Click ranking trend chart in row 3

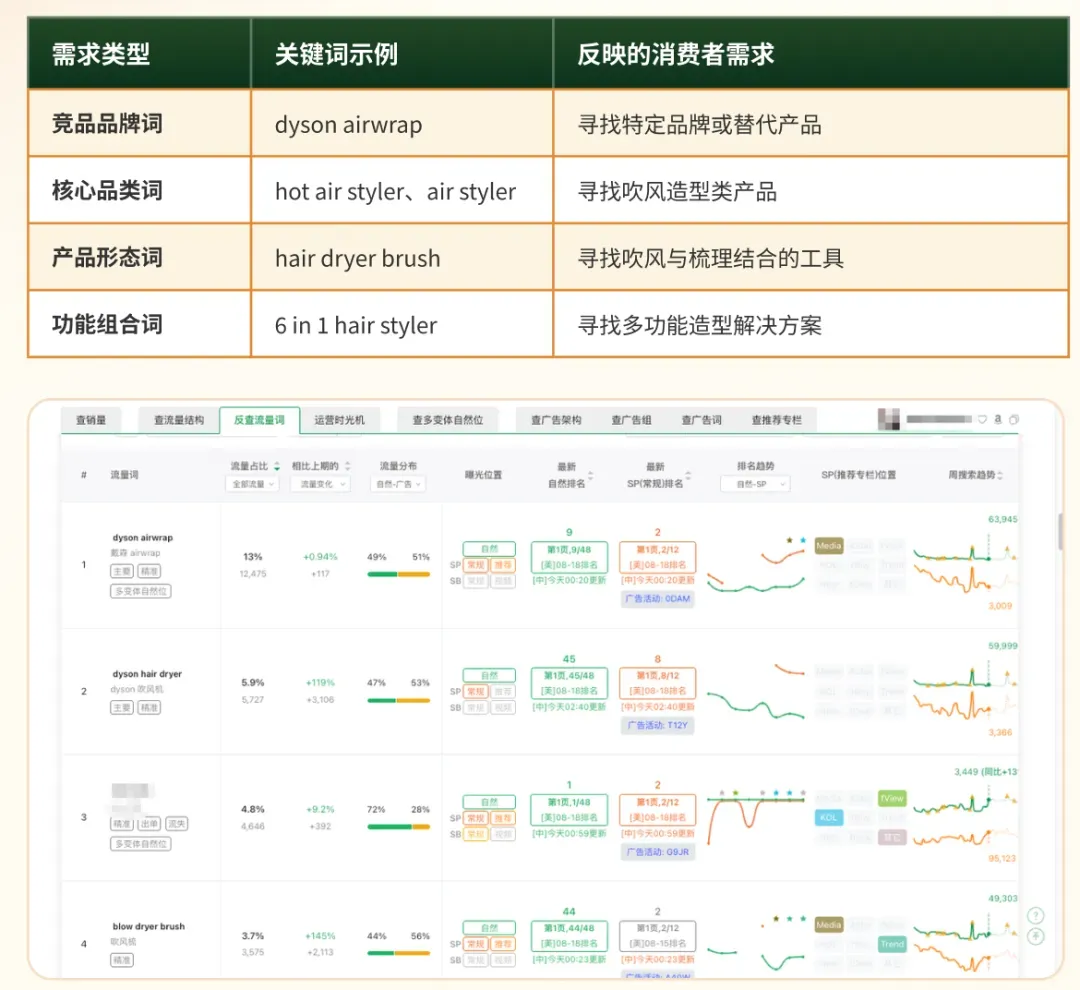pyautogui.click(x=756, y=817)
